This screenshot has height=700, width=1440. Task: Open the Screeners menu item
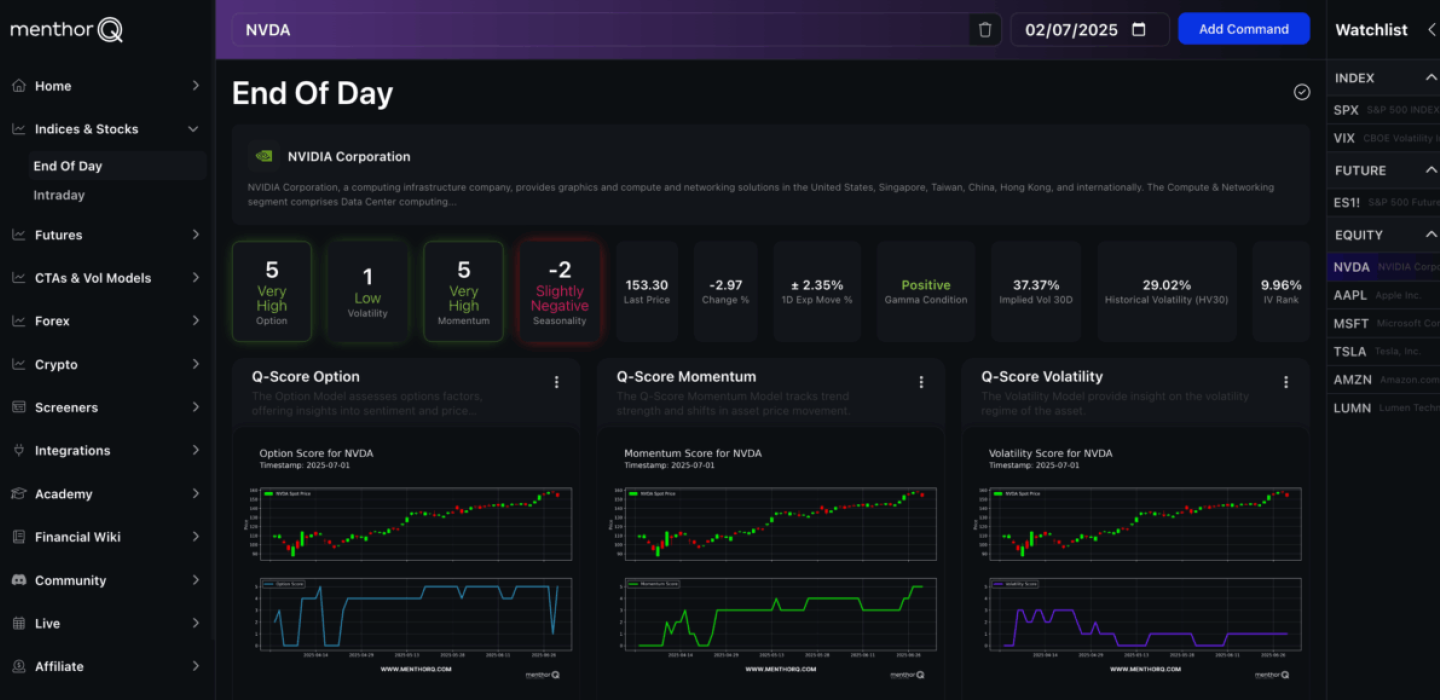(107, 408)
